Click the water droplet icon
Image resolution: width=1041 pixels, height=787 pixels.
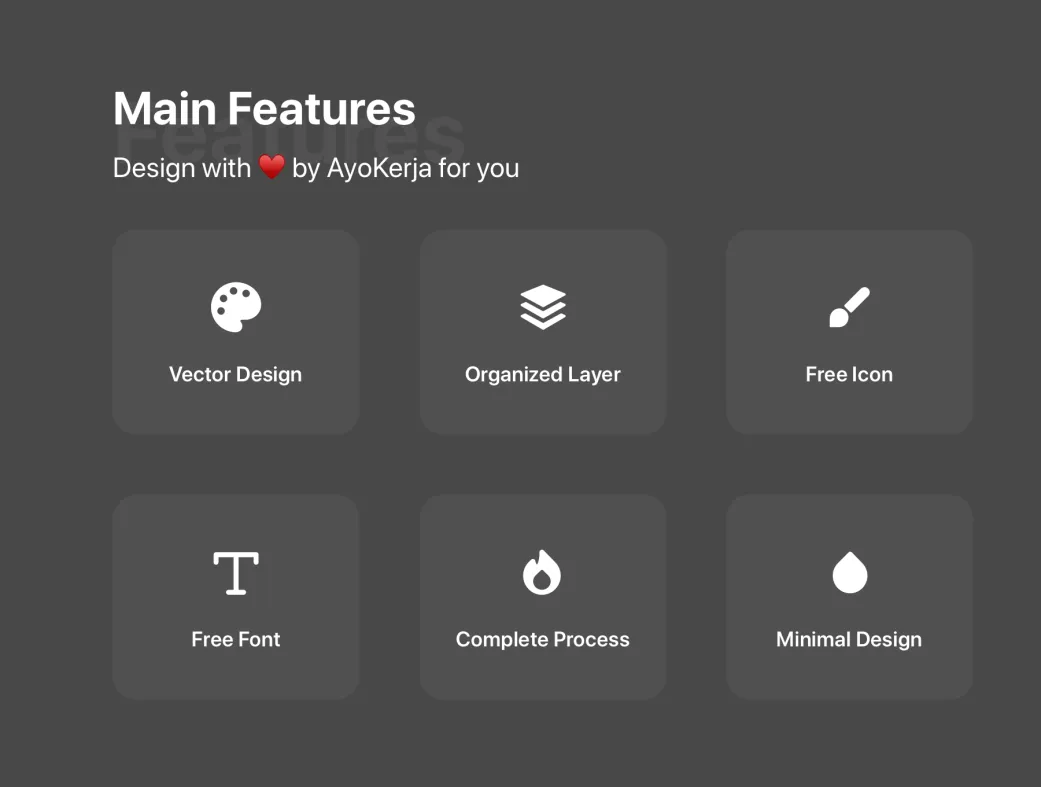coord(850,572)
